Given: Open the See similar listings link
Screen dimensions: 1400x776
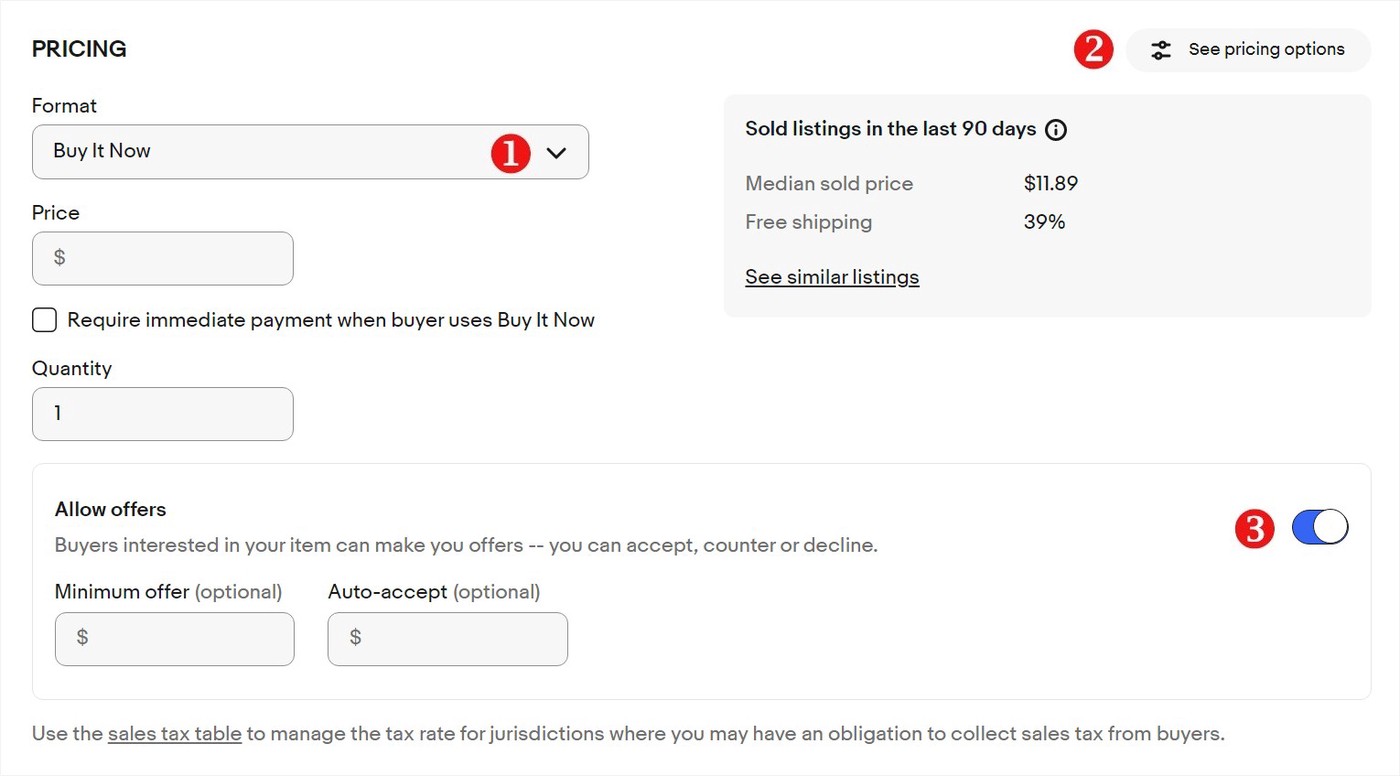Looking at the screenshot, I should point(832,277).
